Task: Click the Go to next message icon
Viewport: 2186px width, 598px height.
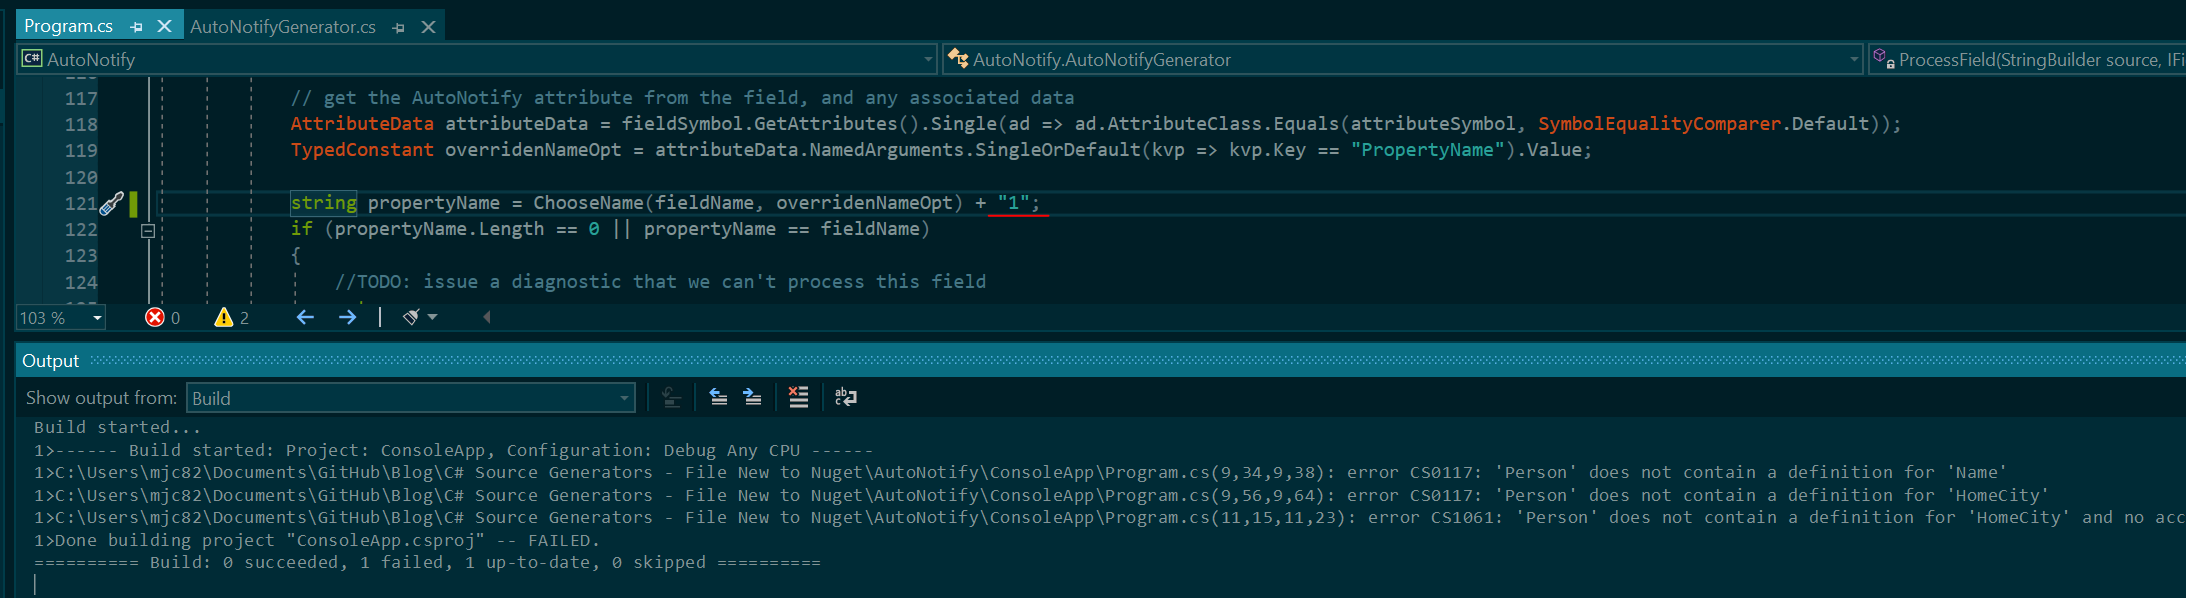Action: click(x=753, y=397)
